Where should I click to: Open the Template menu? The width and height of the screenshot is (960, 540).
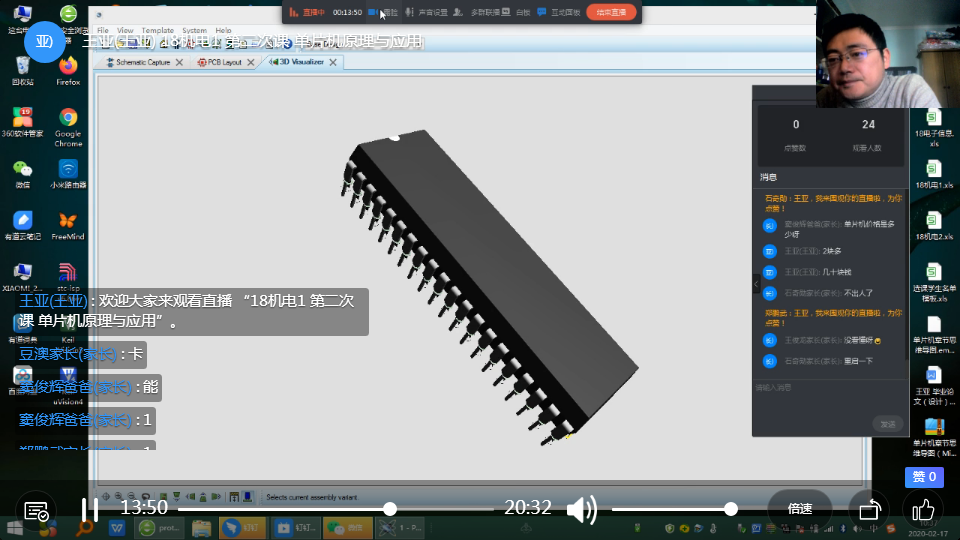(x=158, y=30)
